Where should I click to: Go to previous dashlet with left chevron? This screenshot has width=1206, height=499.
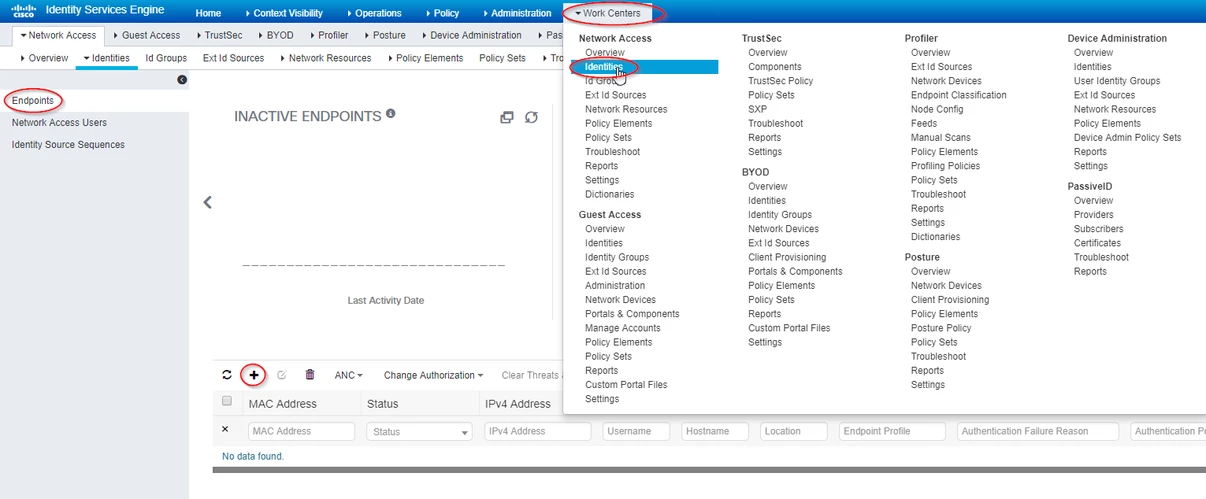(x=207, y=202)
